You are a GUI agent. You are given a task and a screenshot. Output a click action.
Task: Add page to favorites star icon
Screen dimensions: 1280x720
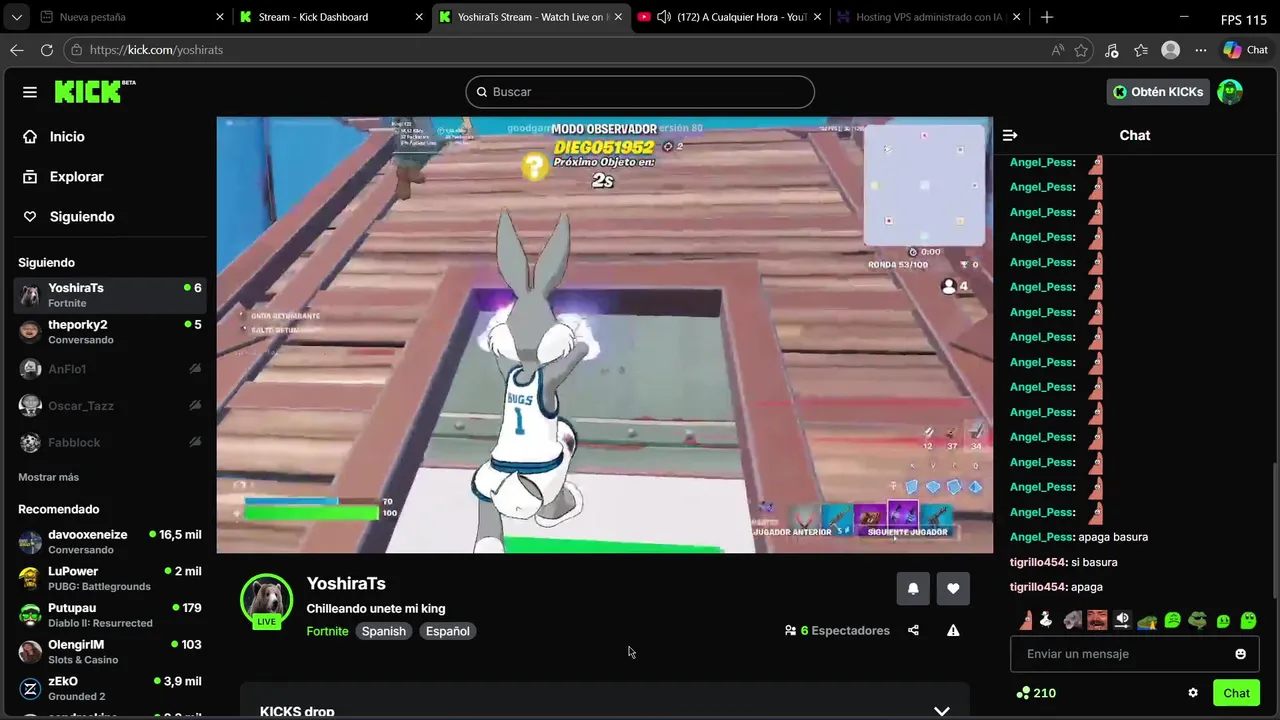point(1081,50)
